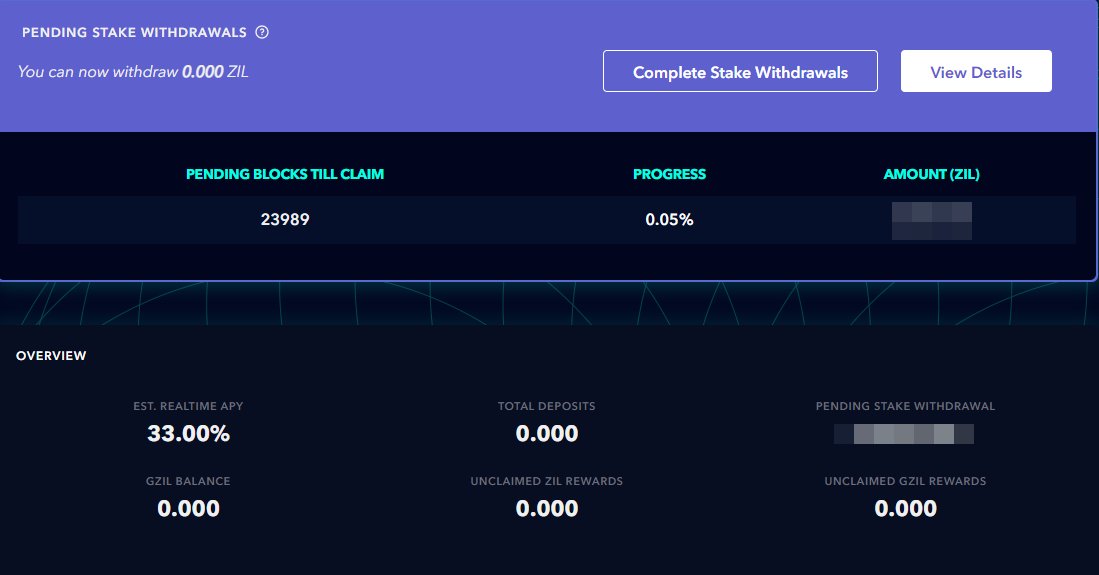This screenshot has width=1099, height=575.
Task: Click the Est. Realtime APY label
Action: [189, 406]
